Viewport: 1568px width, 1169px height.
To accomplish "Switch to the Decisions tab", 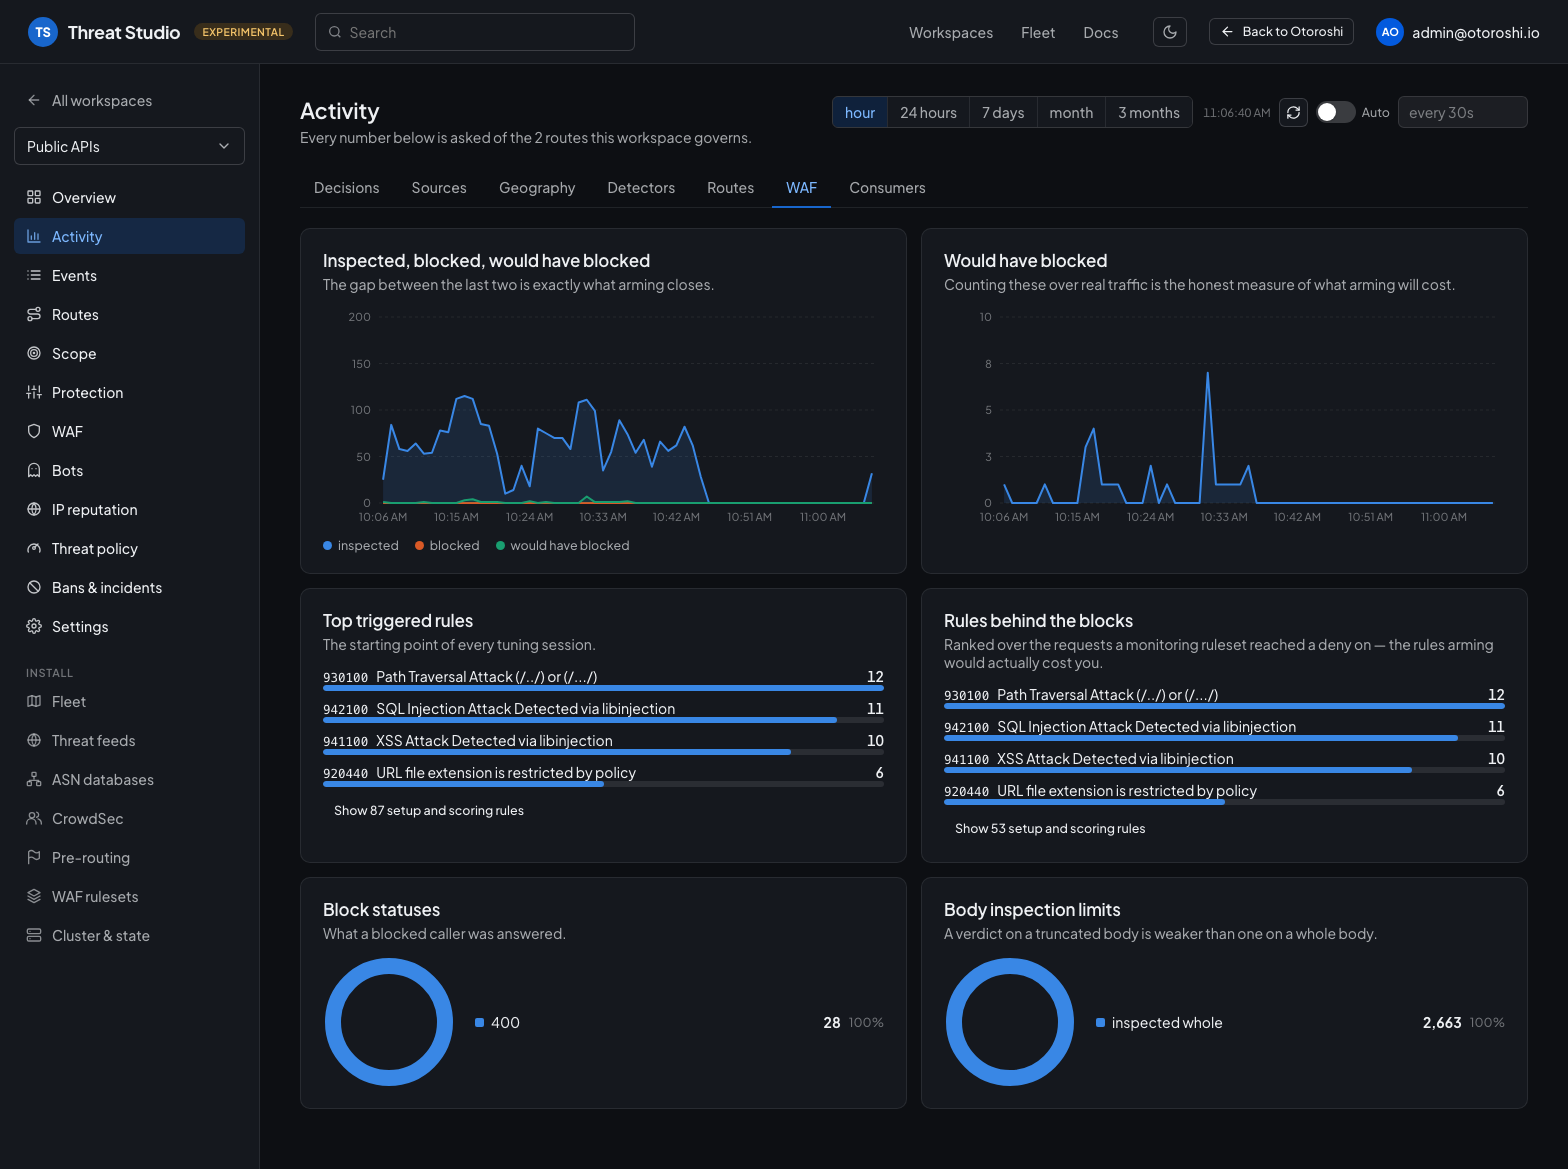I will (347, 187).
